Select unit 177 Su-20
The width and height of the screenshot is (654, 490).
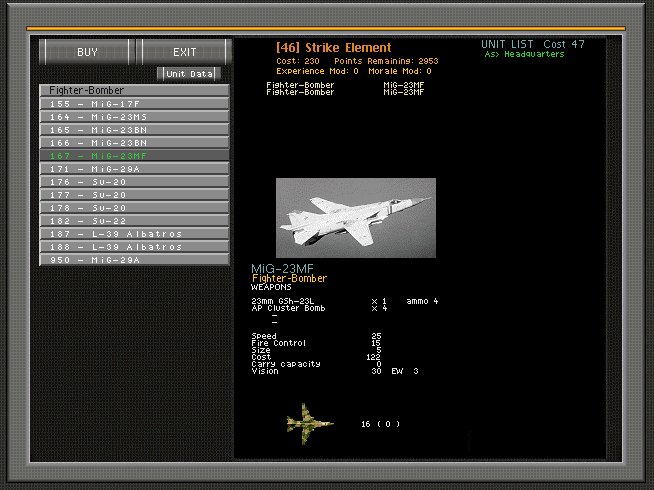[134, 194]
